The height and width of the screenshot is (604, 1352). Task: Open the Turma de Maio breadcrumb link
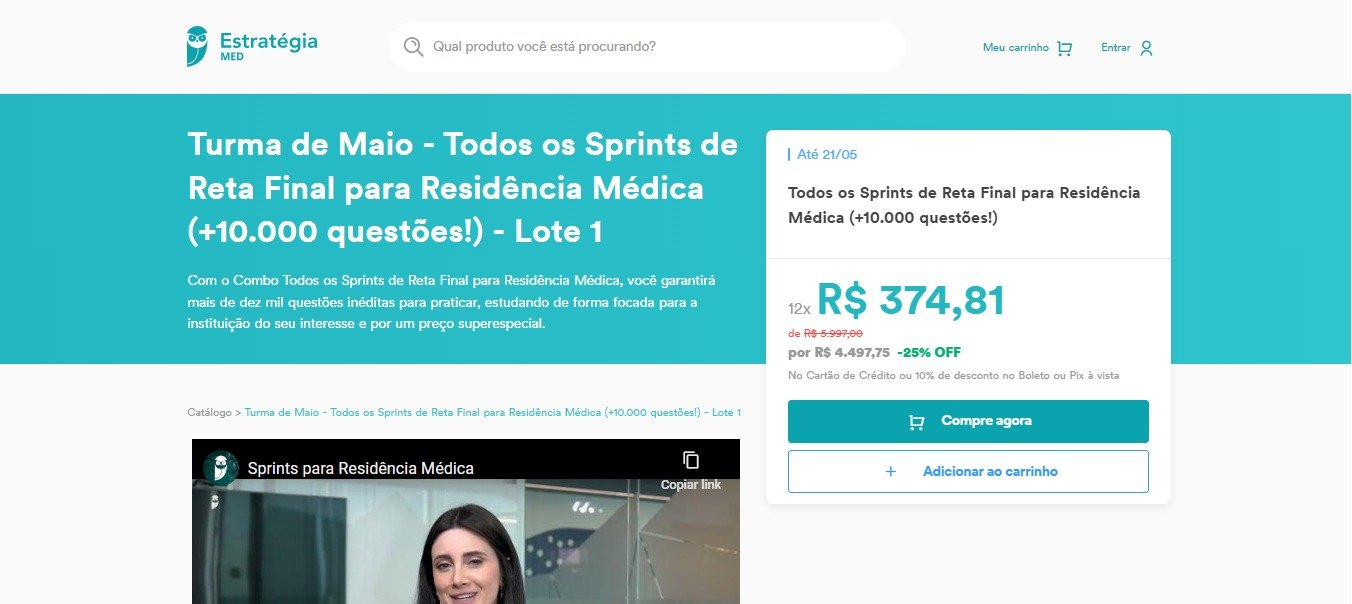[x=493, y=412]
